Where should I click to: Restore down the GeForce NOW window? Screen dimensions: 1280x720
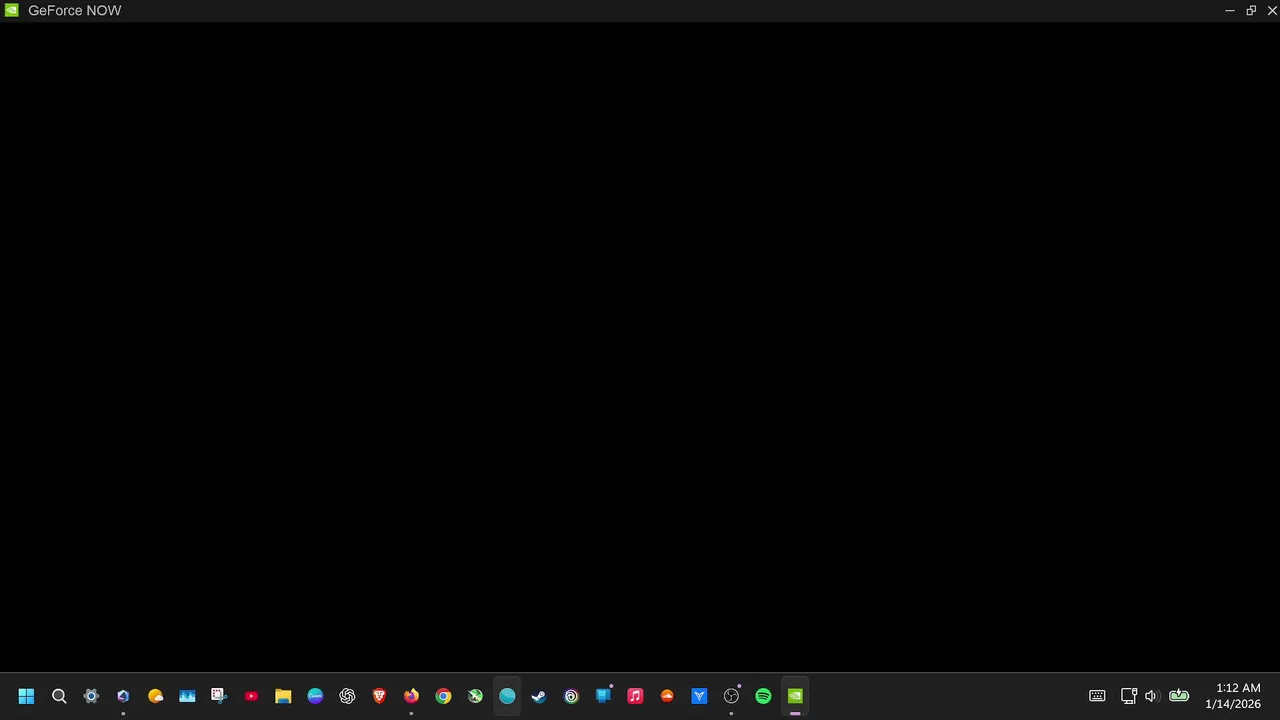[1251, 10]
